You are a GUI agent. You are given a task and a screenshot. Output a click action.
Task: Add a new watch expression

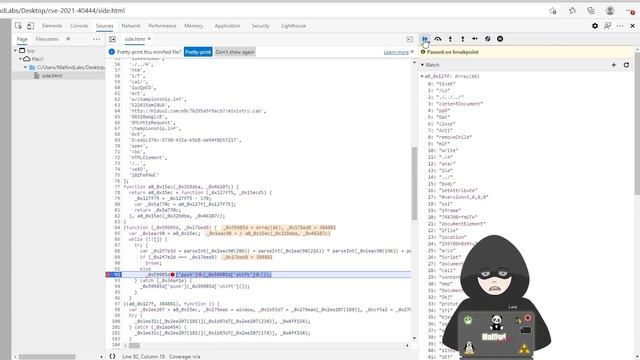pos(613,65)
